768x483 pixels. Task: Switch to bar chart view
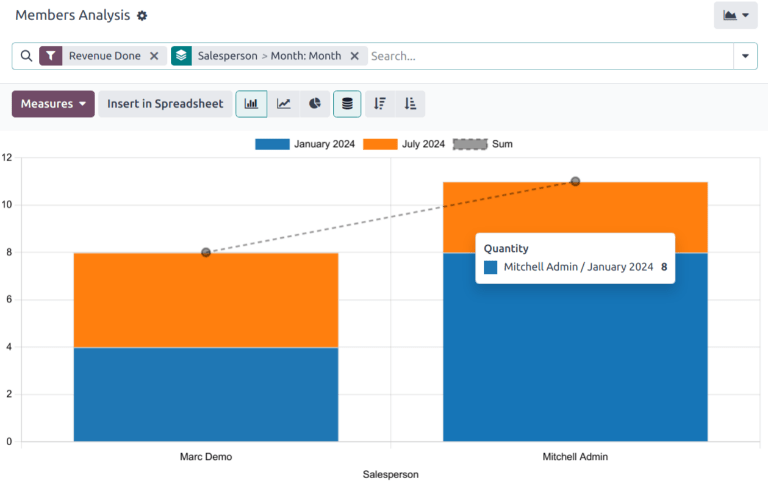(x=251, y=104)
